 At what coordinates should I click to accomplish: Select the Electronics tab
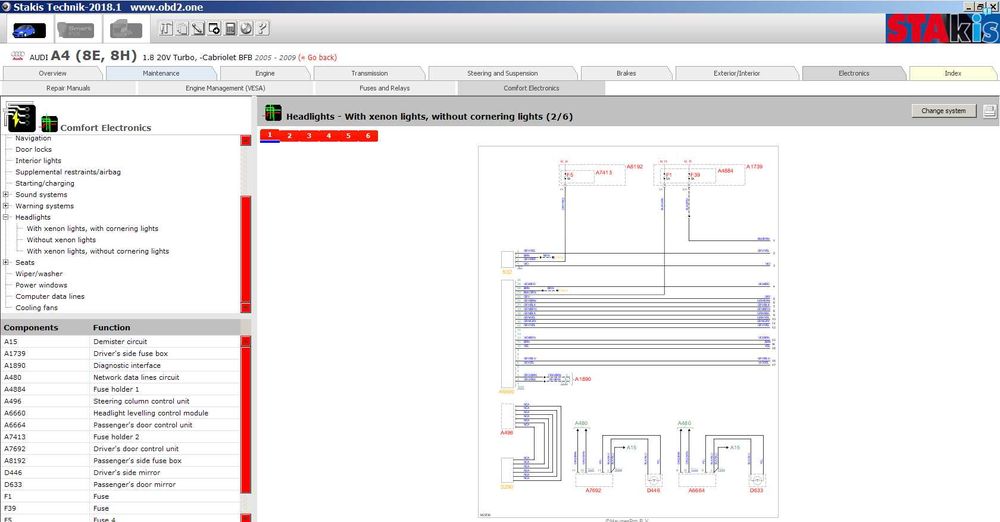(x=853, y=73)
